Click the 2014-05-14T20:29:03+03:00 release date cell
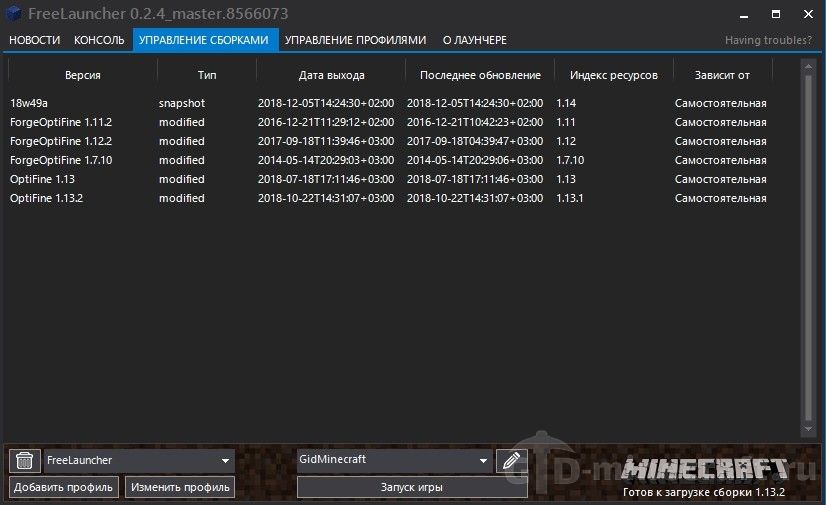The height and width of the screenshot is (505, 826). point(326,160)
